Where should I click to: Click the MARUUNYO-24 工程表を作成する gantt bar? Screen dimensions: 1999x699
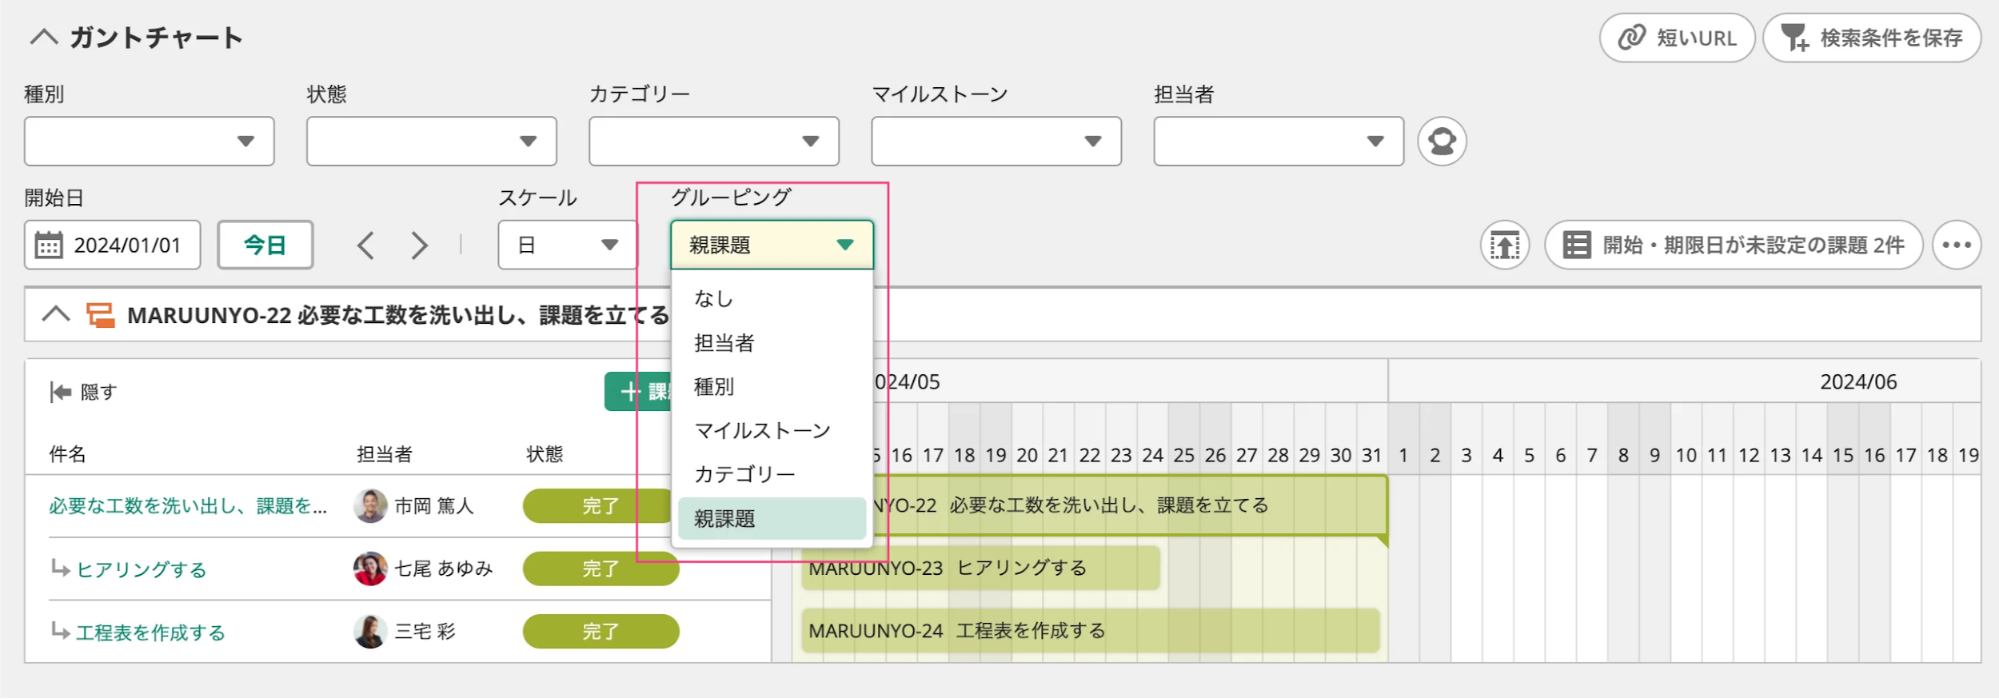(1090, 631)
